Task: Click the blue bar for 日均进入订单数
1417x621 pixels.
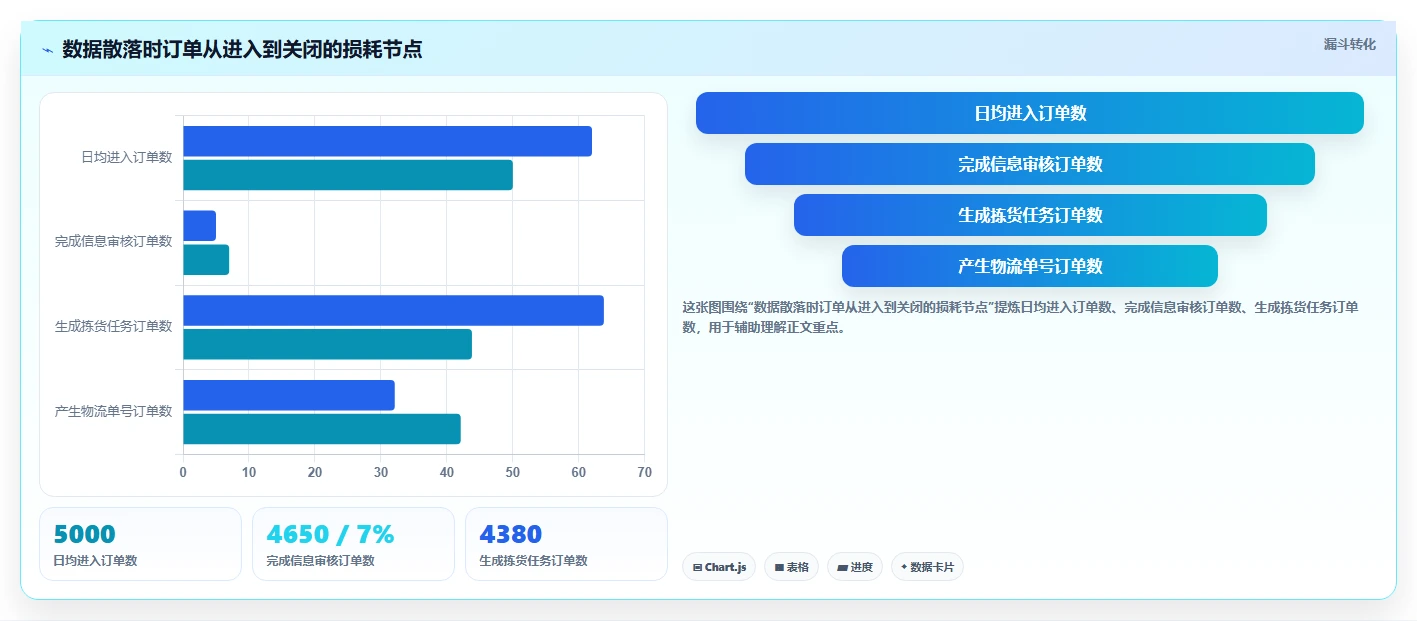Action: point(387,141)
